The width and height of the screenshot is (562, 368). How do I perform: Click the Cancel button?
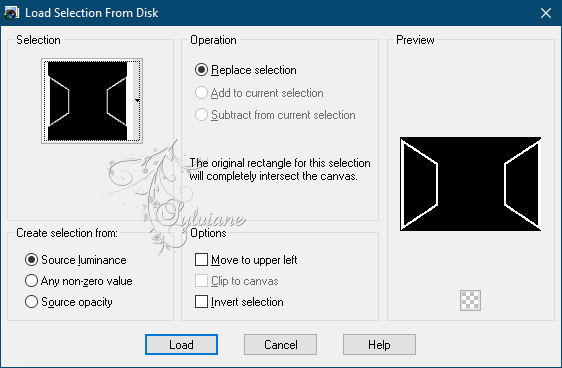[281, 345]
